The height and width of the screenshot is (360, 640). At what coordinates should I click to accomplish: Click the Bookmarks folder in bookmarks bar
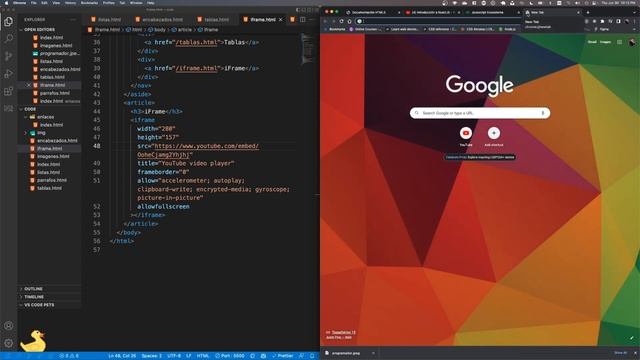[334, 29]
